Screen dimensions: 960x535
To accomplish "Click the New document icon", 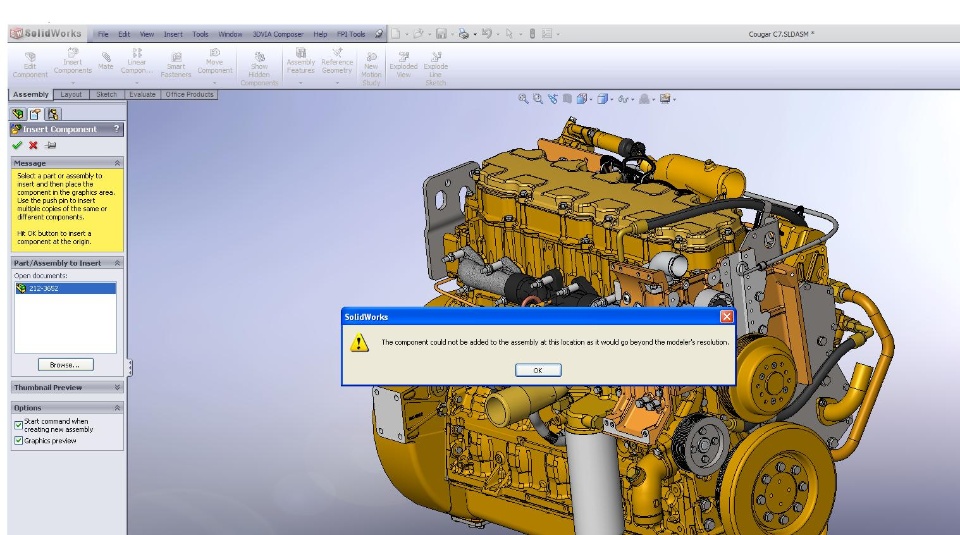I will pyautogui.click(x=396, y=34).
